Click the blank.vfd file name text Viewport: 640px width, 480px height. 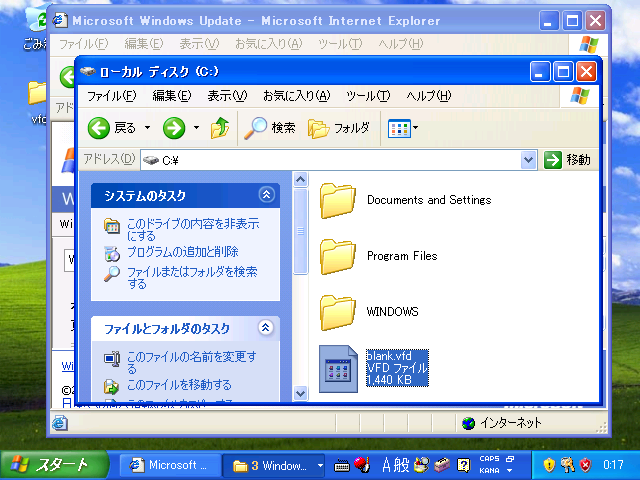pos(389,356)
